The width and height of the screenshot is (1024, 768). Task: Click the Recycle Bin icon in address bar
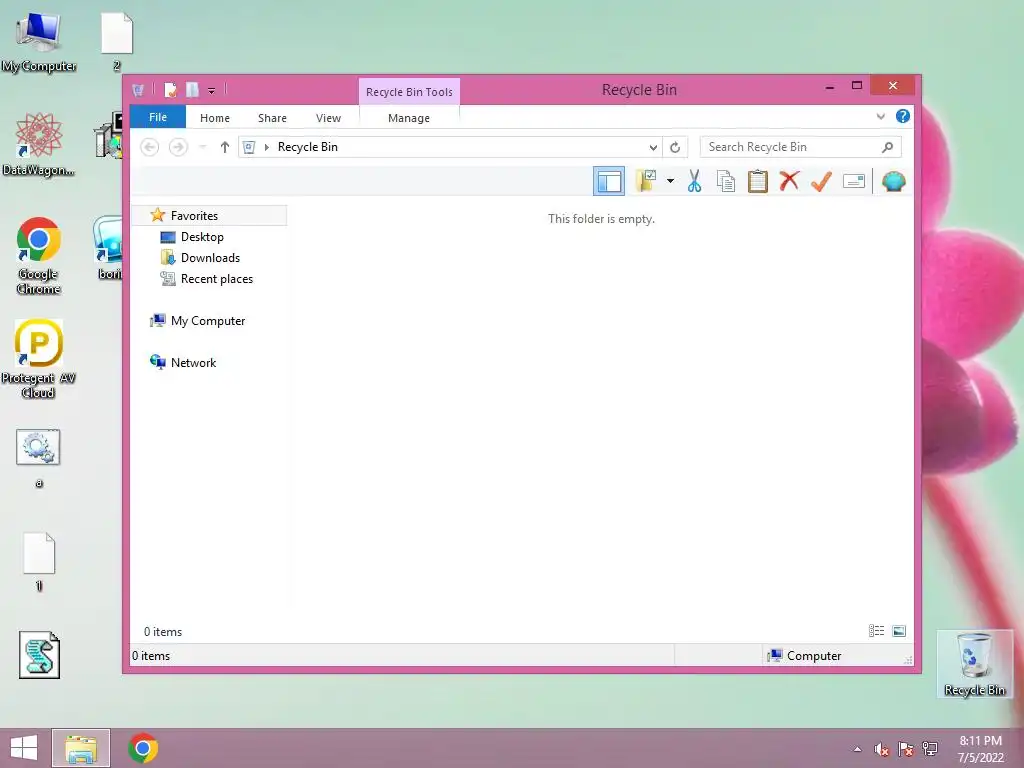(249, 147)
